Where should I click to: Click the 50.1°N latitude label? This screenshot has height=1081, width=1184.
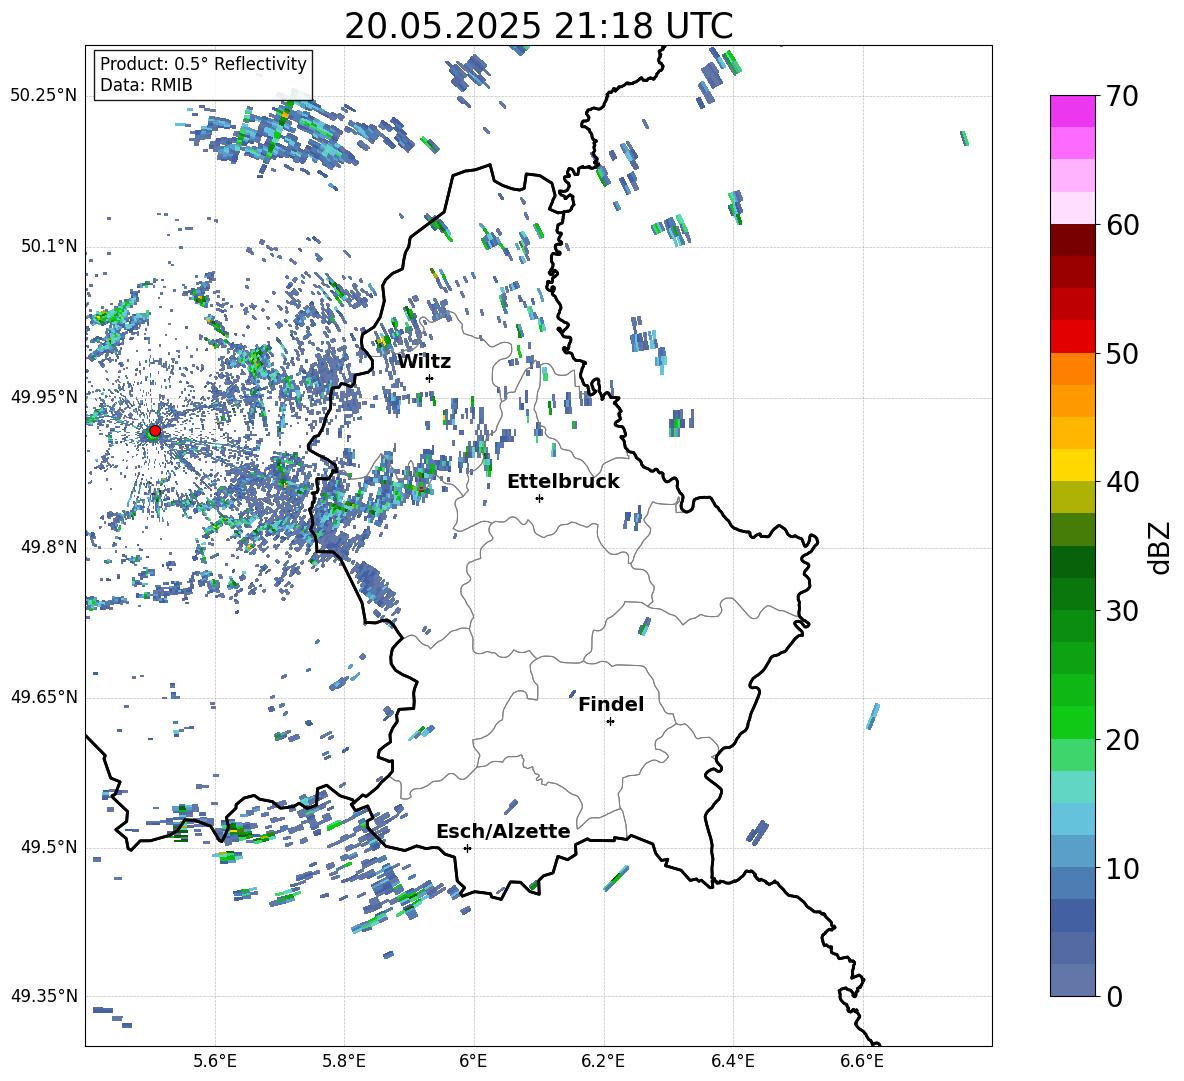pyautogui.click(x=48, y=246)
